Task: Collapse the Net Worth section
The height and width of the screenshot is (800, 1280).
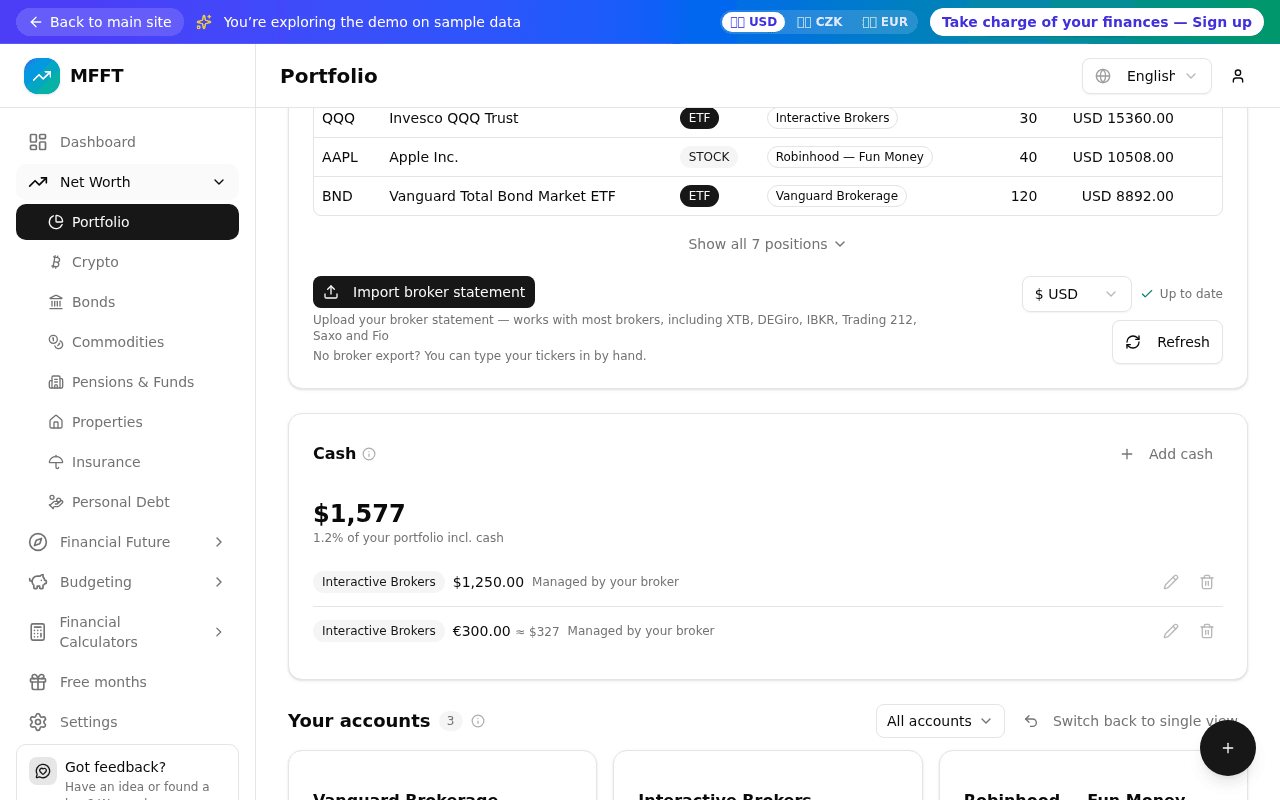Action: click(x=127, y=182)
